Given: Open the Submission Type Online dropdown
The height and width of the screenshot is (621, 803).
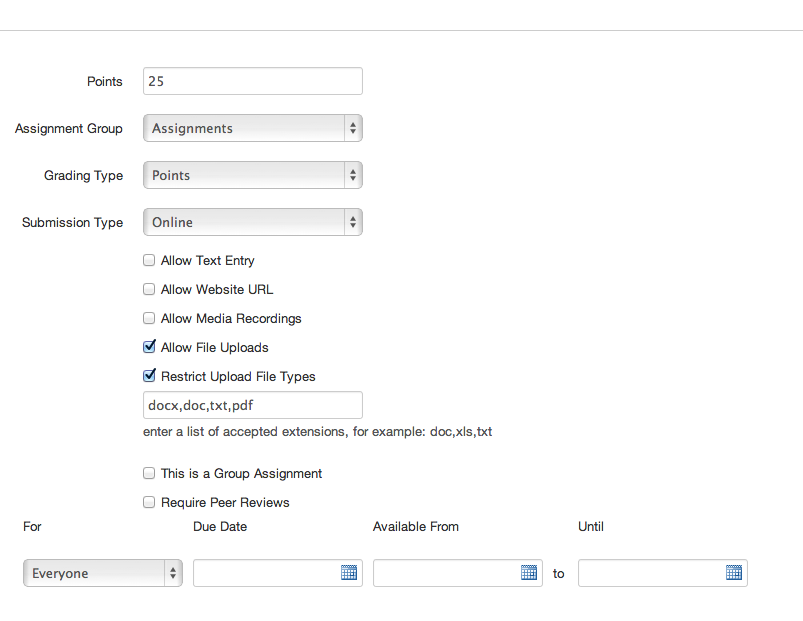Looking at the screenshot, I should [253, 222].
